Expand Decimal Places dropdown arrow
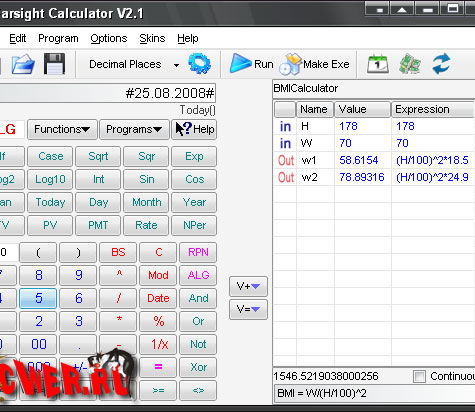This screenshot has width=475, height=412. pos(176,65)
